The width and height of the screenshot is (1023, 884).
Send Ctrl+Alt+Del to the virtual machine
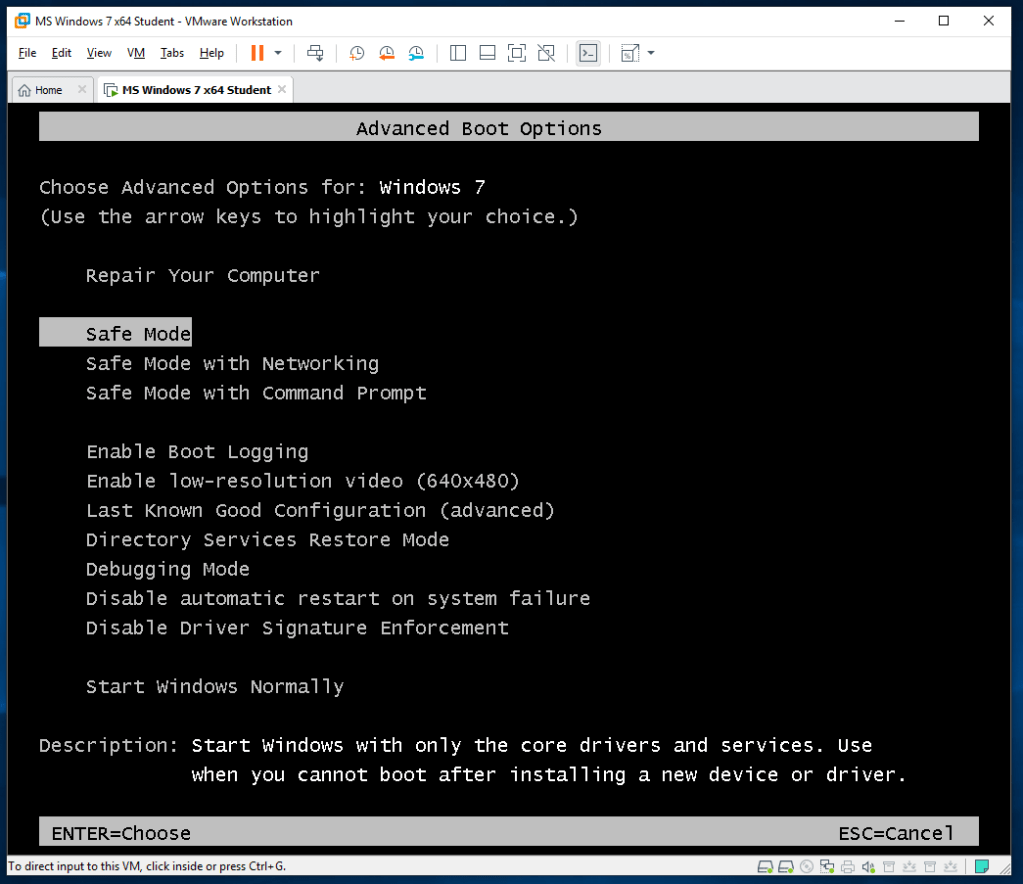point(315,53)
